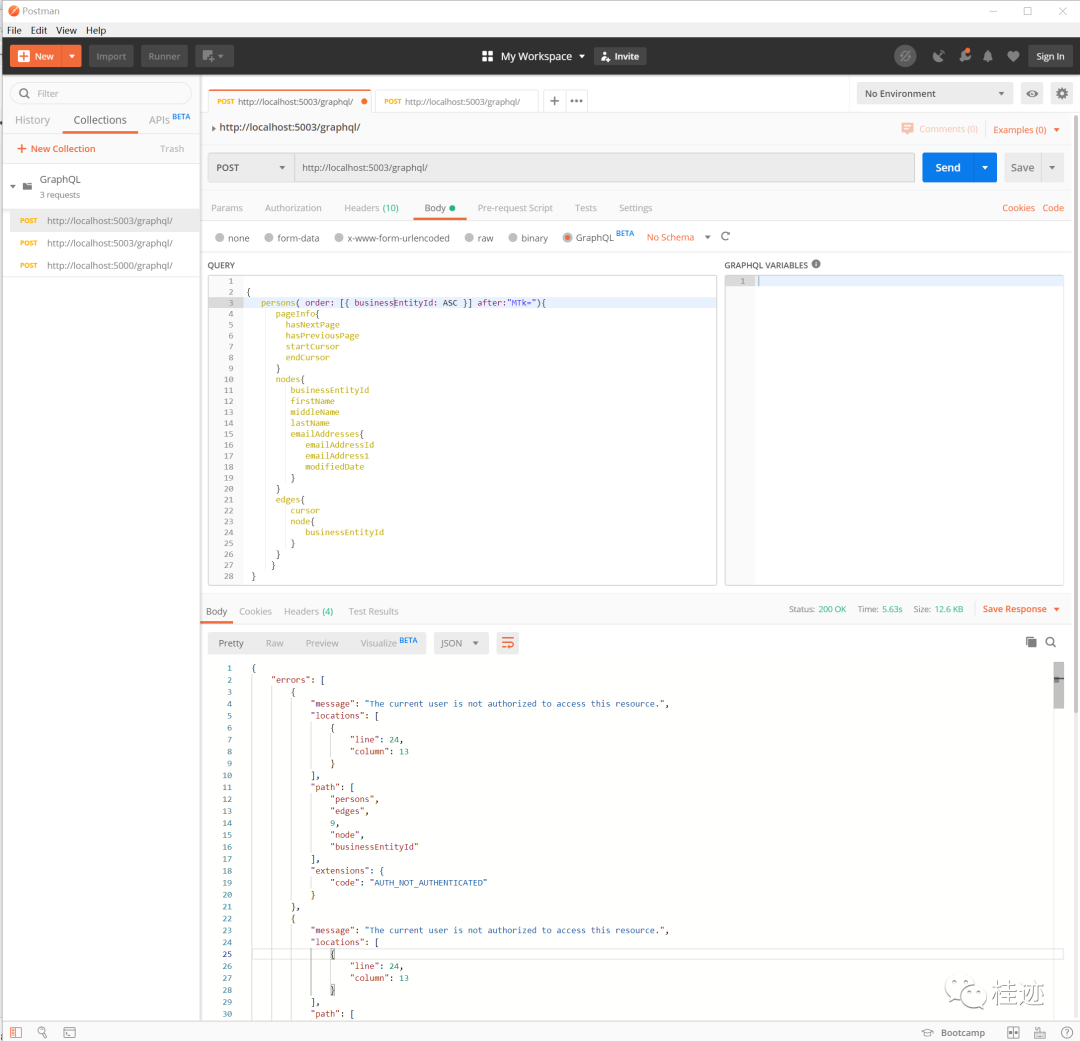Open the File menu

(x=14, y=30)
